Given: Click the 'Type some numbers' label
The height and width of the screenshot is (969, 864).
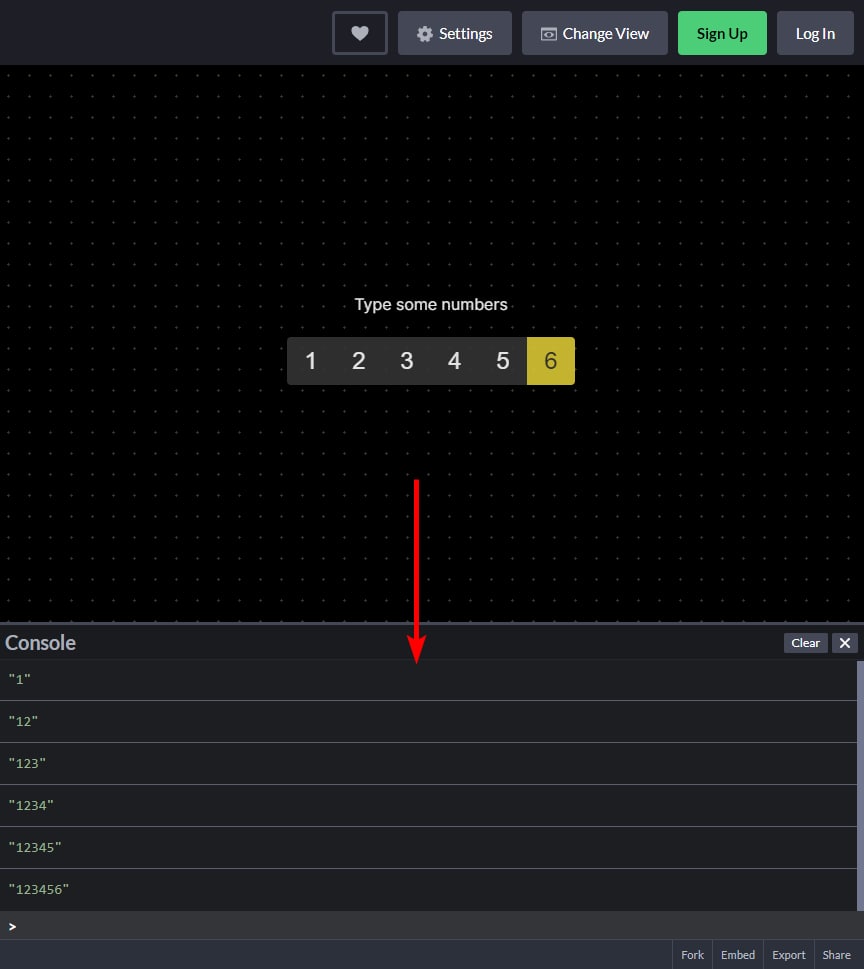Looking at the screenshot, I should (x=431, y=305).
